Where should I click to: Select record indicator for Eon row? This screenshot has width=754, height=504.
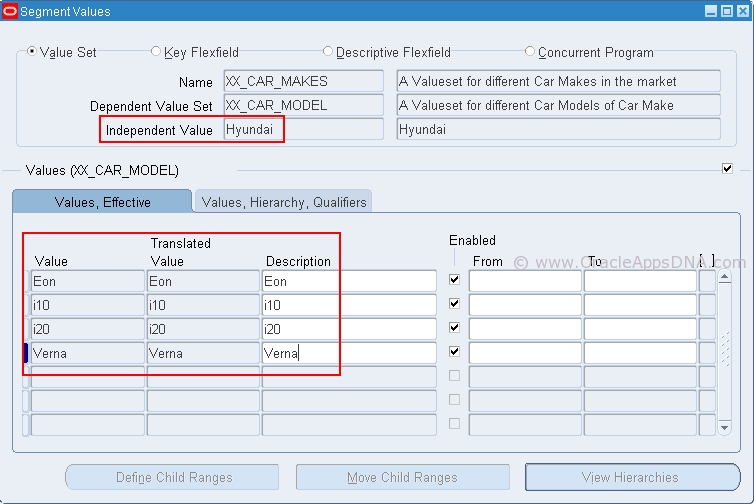26,281
